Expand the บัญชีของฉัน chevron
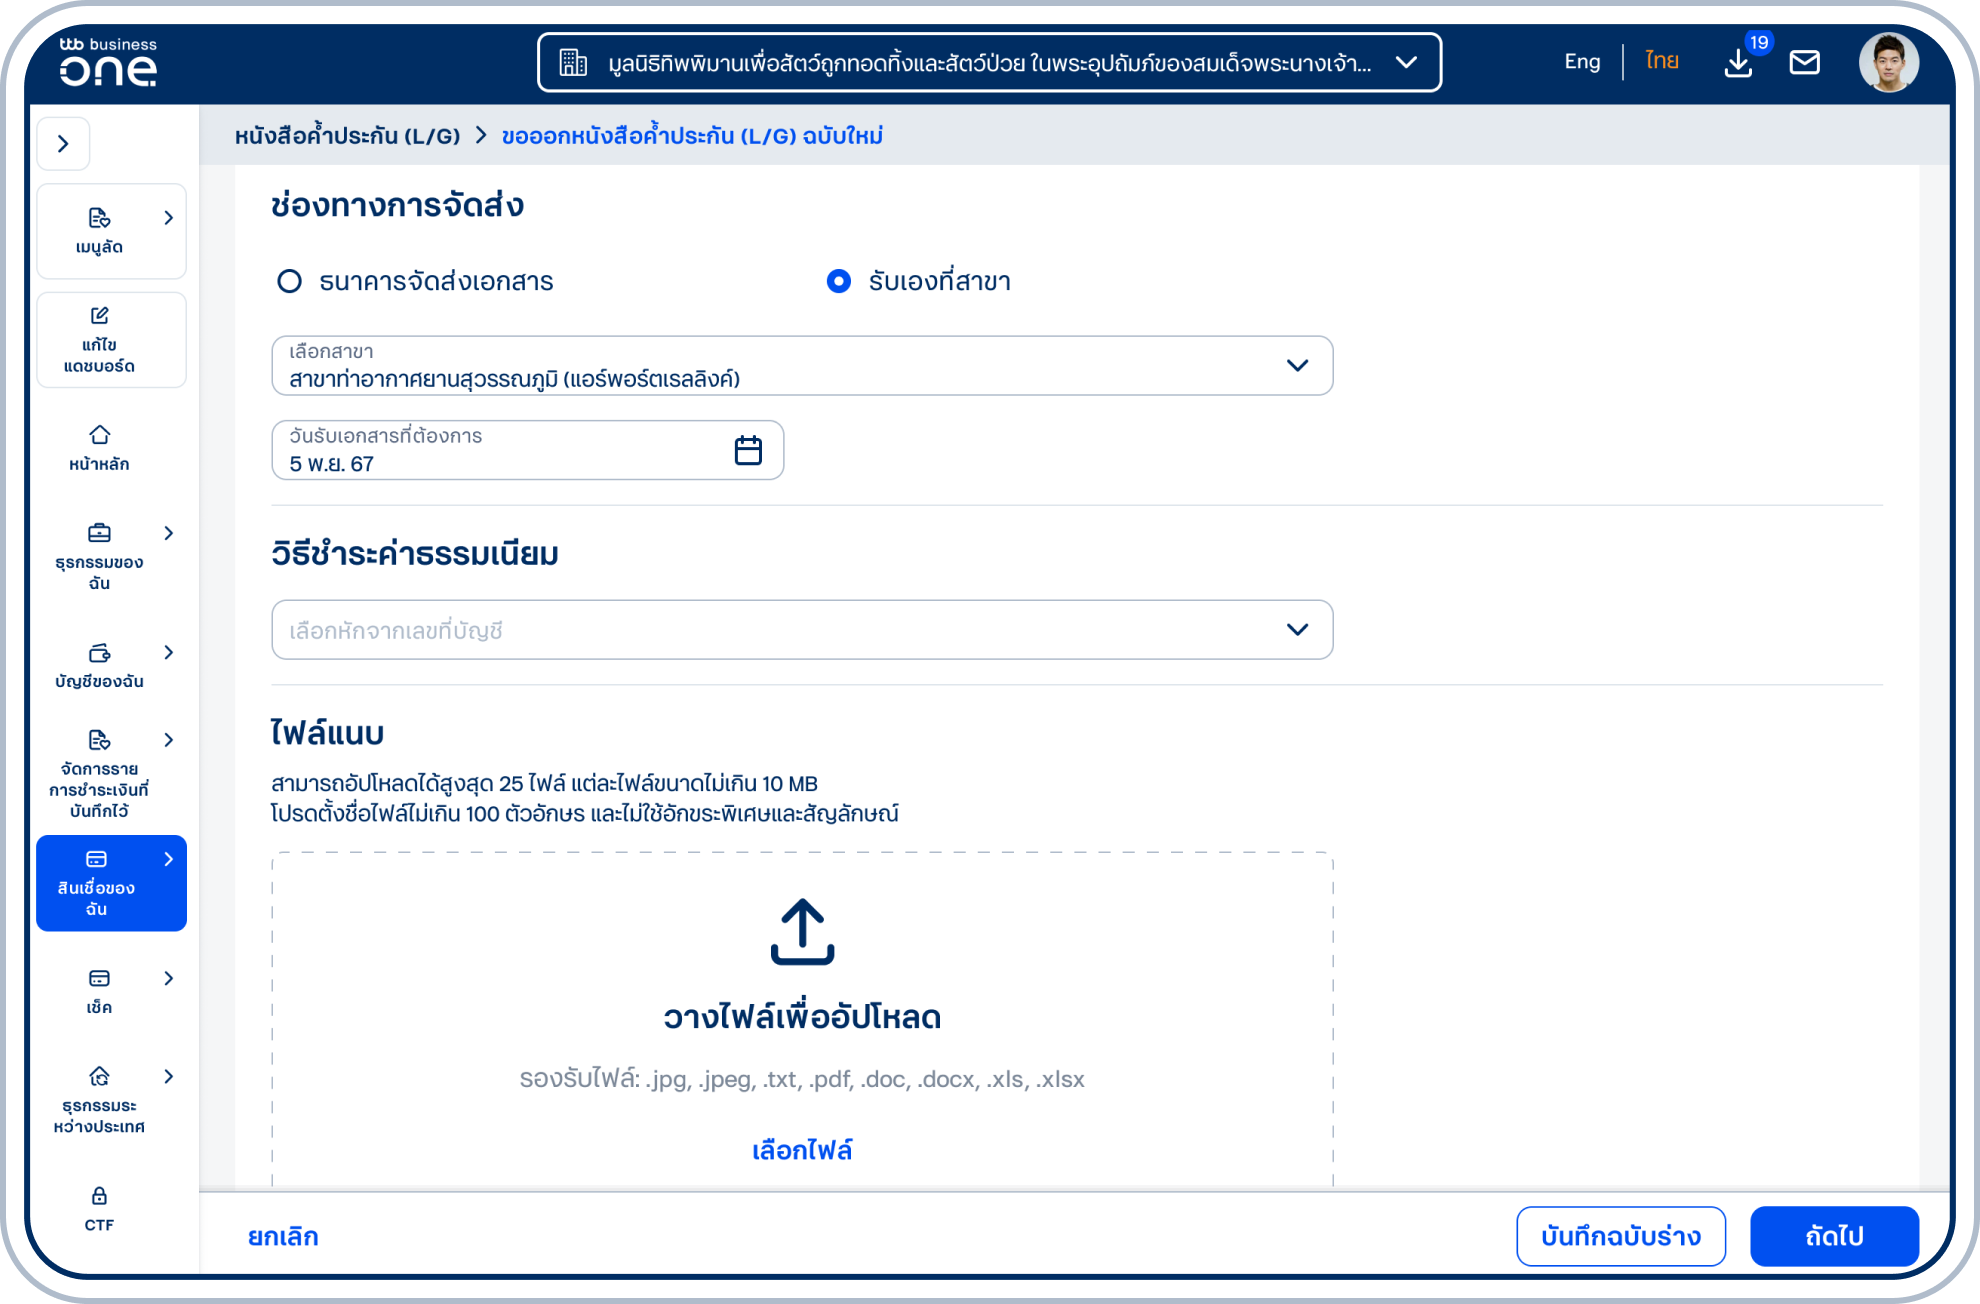The height and width of the screenshot is (1304, 1980). 169,652
